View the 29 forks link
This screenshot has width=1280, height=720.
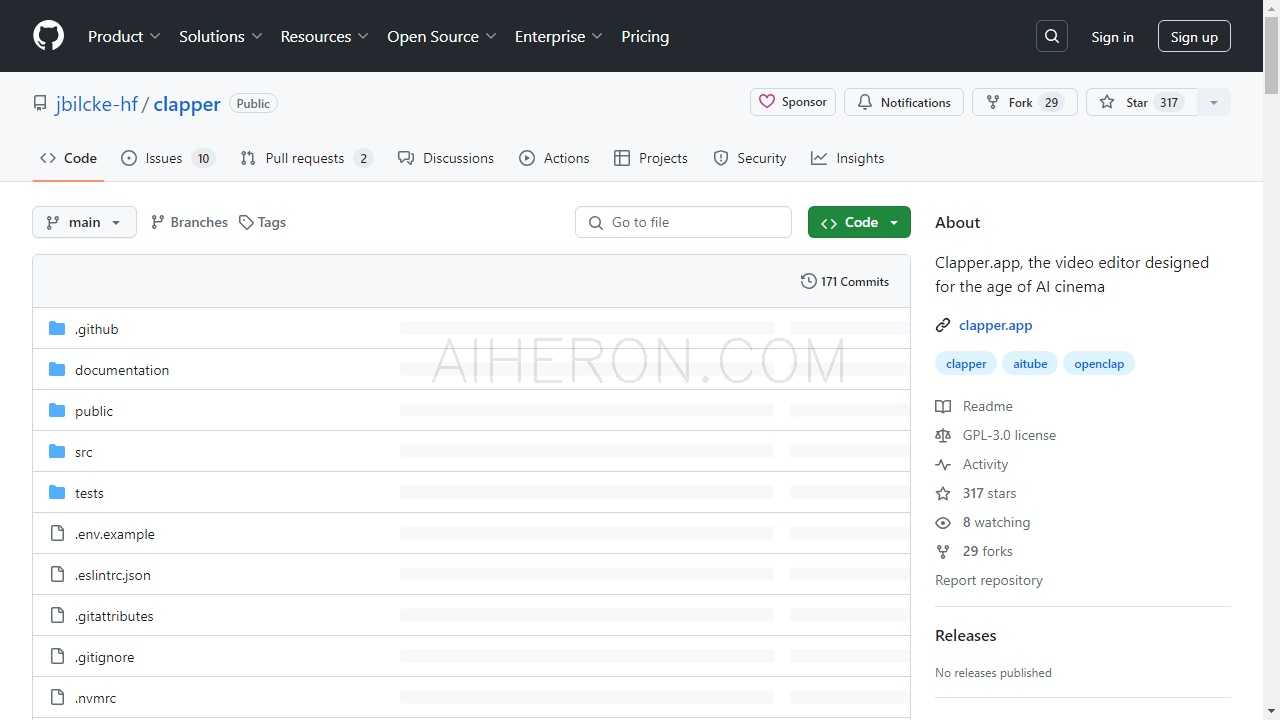(974, 551)
